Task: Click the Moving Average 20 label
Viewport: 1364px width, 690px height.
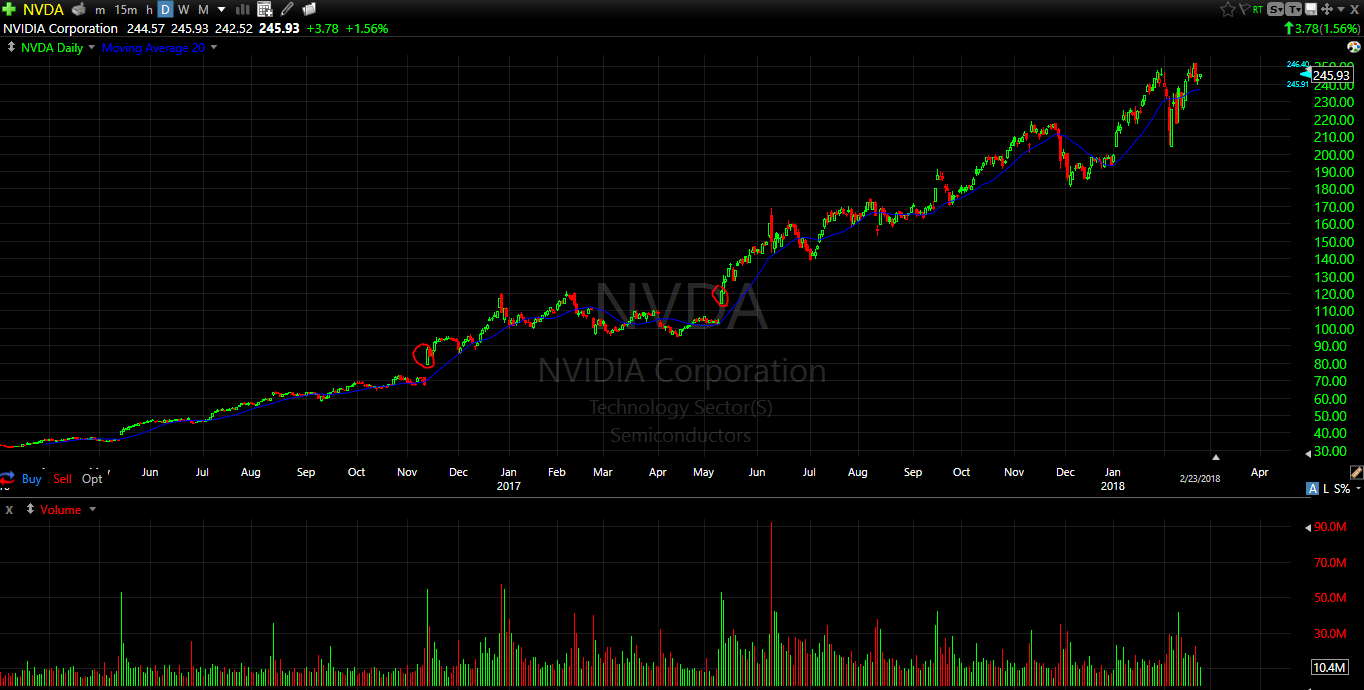Action: pos(153,48)
